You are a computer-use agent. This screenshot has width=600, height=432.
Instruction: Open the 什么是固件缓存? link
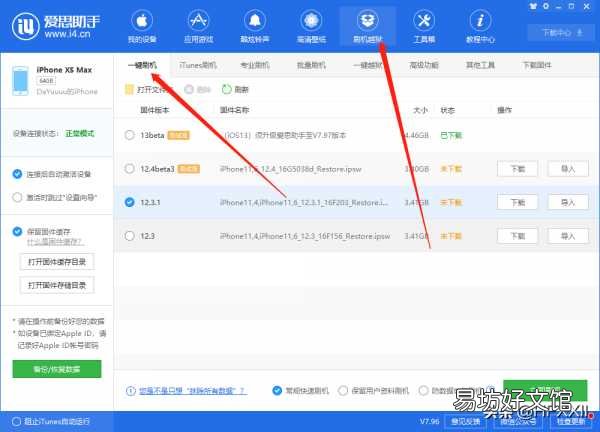coord(55,242)
